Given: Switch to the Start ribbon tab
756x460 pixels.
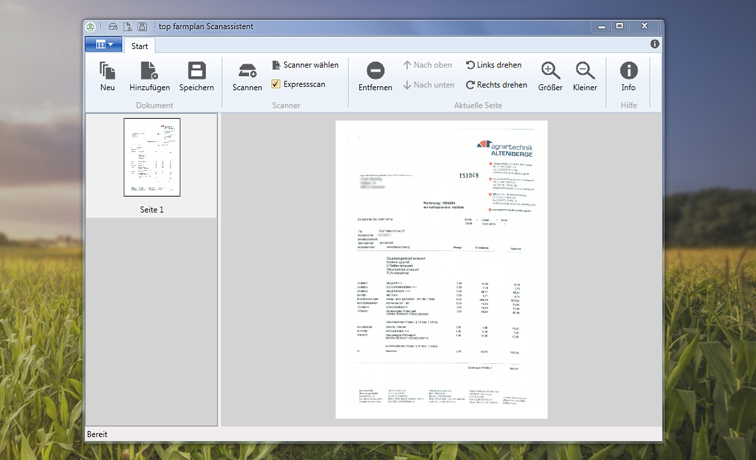Looking at the screenshot, I should (140, 46).
